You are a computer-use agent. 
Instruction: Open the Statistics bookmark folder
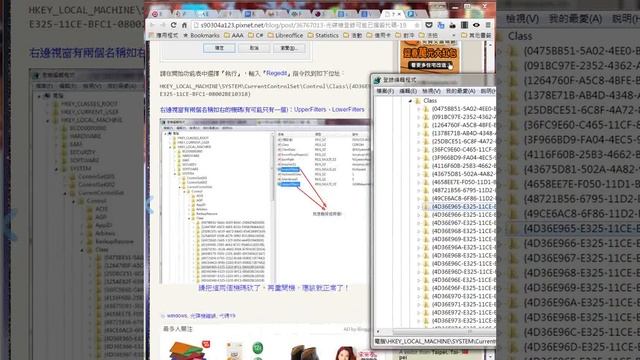[323, 36]
